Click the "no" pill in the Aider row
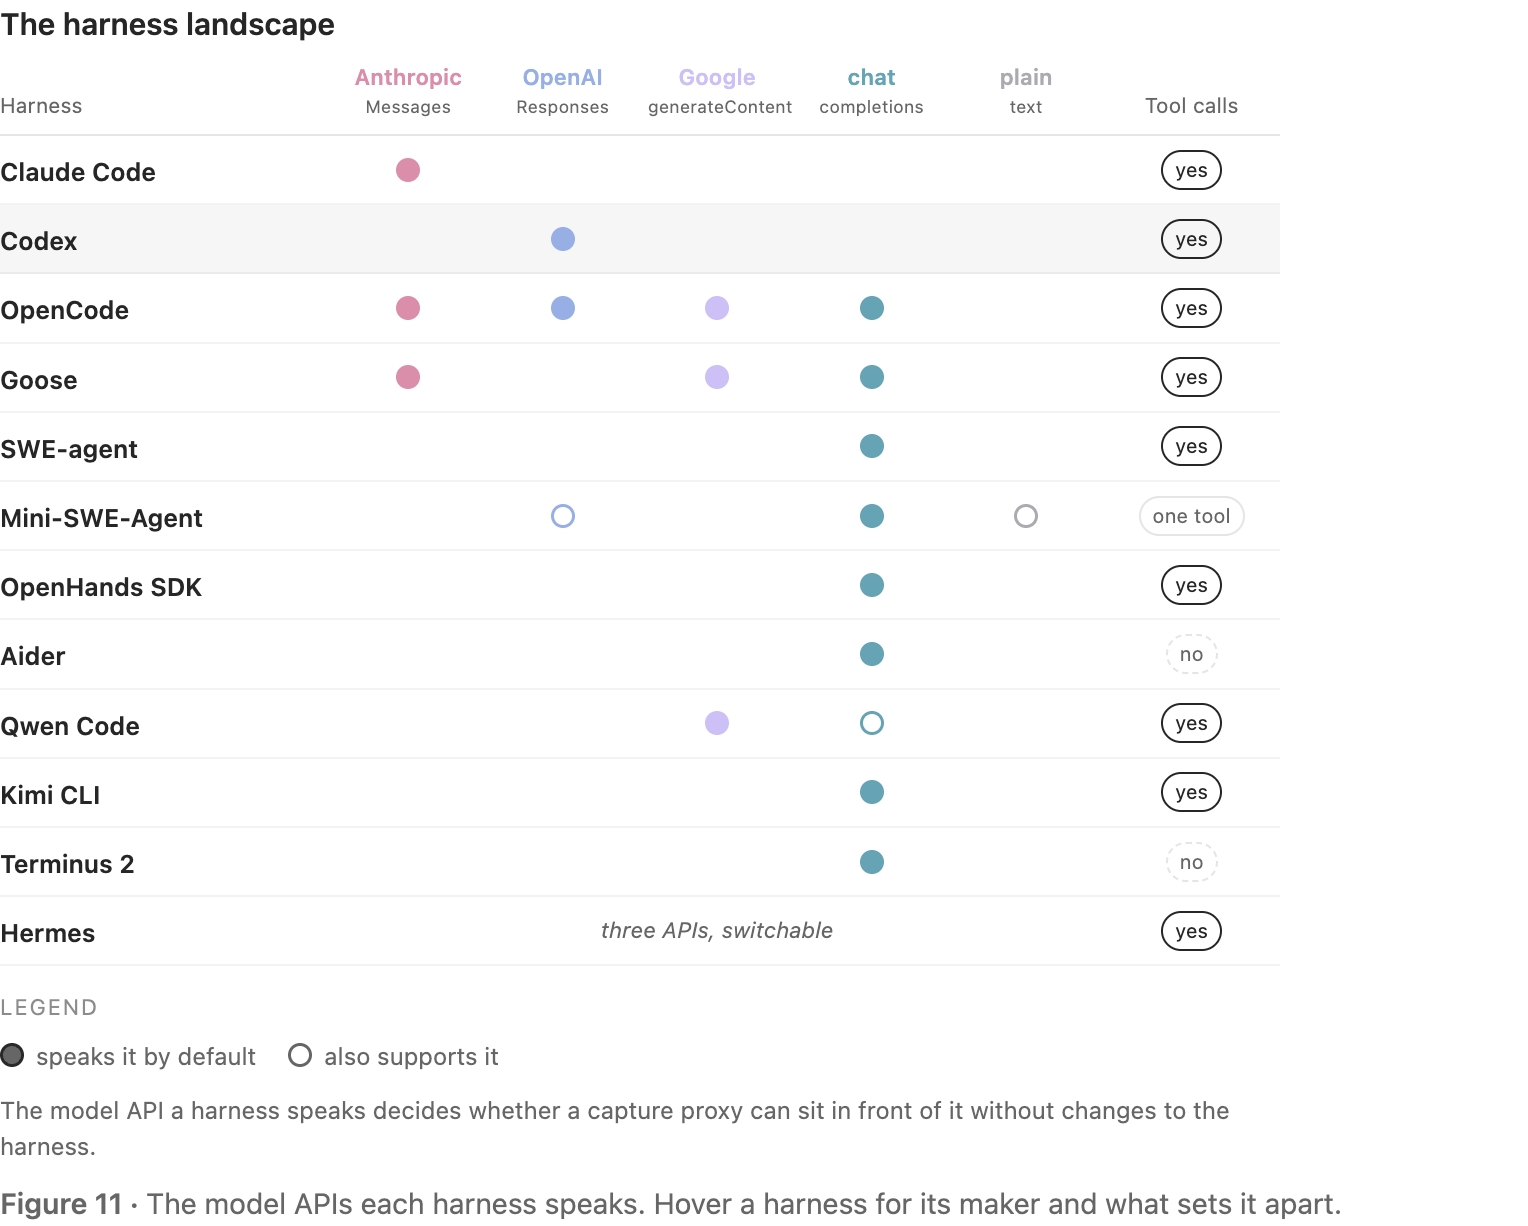The width and height of the screenshot is (1528, 1226). [x=1191, y=654]
